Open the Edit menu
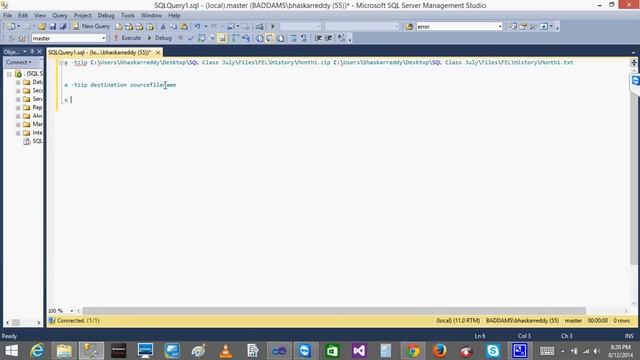 pyautogui.click(x=23, y=15)
